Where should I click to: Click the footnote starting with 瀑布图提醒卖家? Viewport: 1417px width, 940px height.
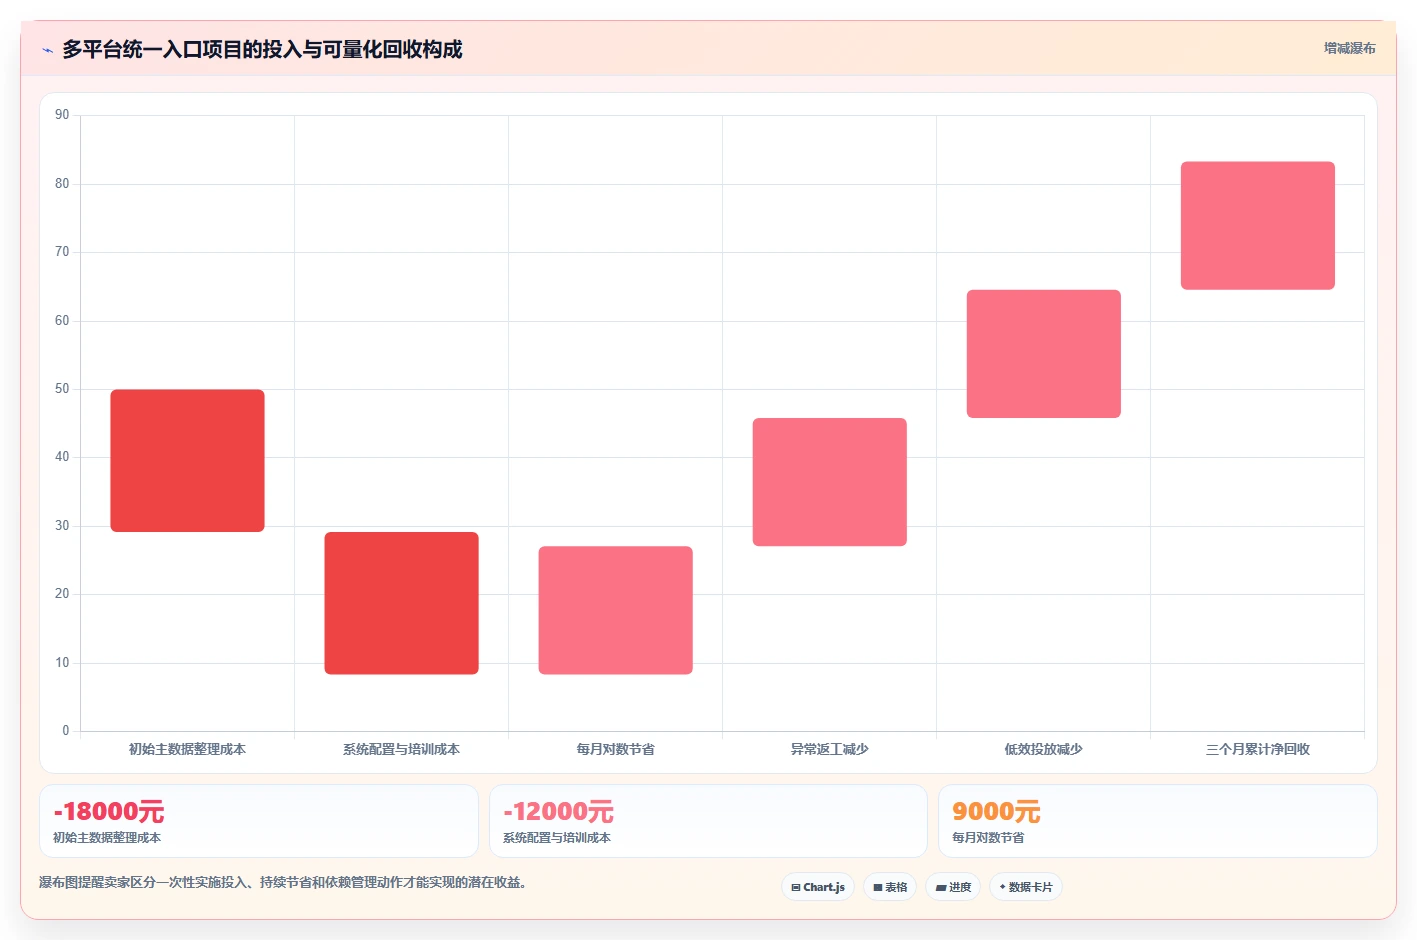tap(282, 882)
